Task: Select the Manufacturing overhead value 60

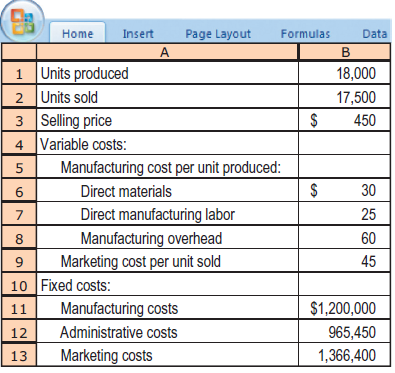Action: pyautogui.click(x=345, y=238)
